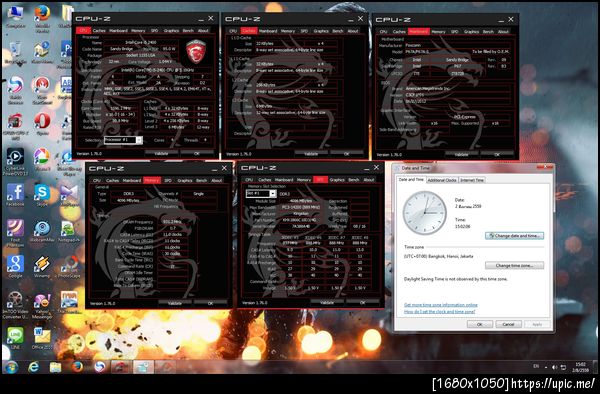Open the Facebook desktop shortcut

tap(15, 195)
